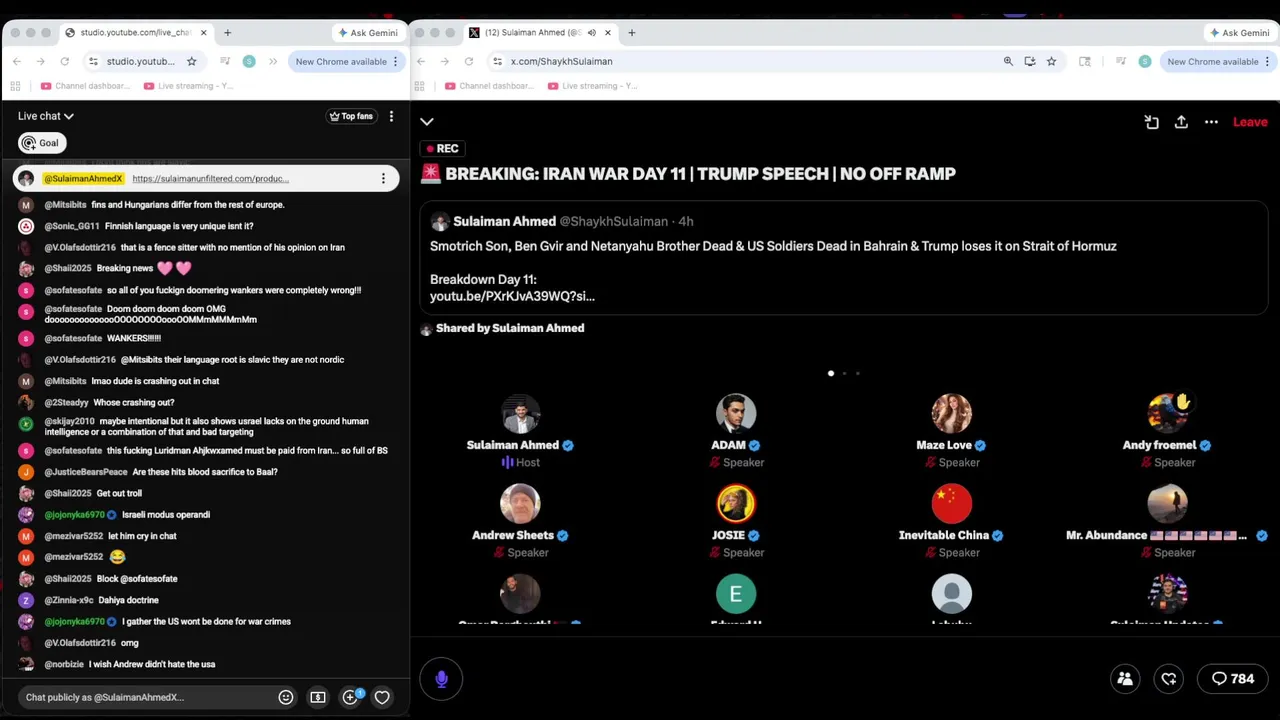Click Sulaiman Ahmed name in shared post
The image size is (1280, 720).
point(504,221)
